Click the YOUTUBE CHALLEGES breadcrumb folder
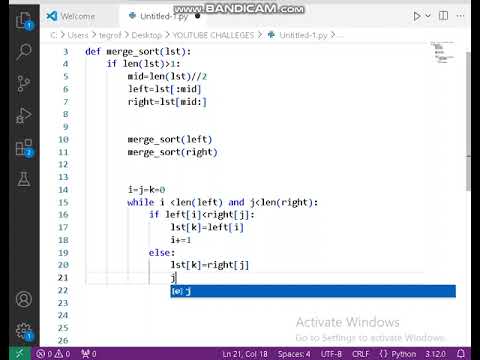Screen dimensions: 480x360 coord(213,35)
